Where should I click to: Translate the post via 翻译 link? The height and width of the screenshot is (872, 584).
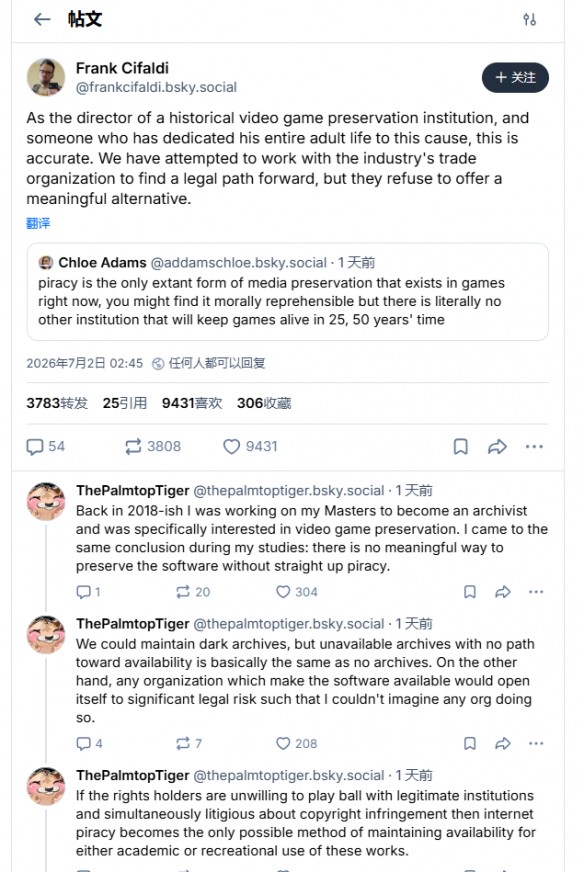(x=38, y=223)
